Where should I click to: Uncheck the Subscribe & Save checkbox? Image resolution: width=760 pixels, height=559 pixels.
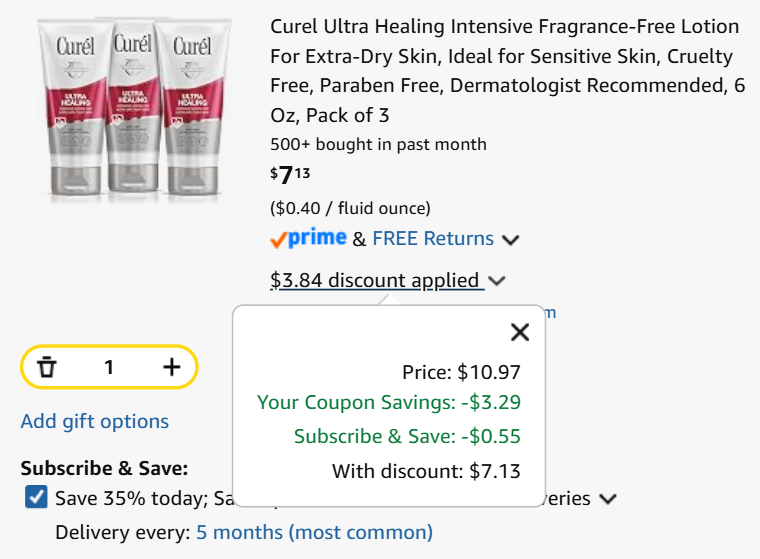coord(36,497)
